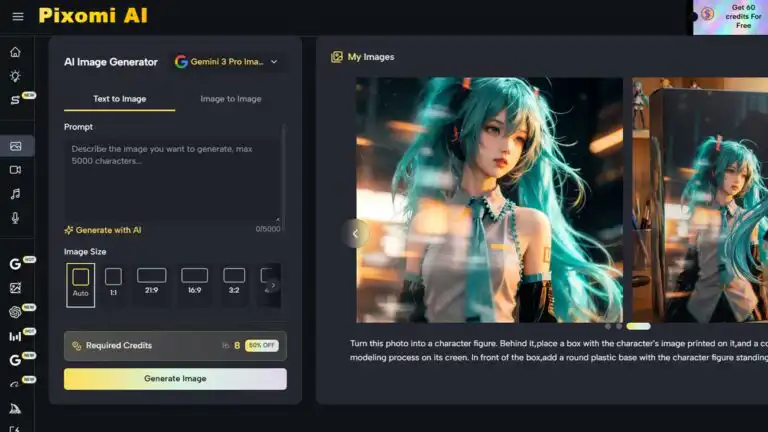This screenshot has width=768, height=432.
Task: Open the Google G tool marked NEW
Action: point(15,360)
